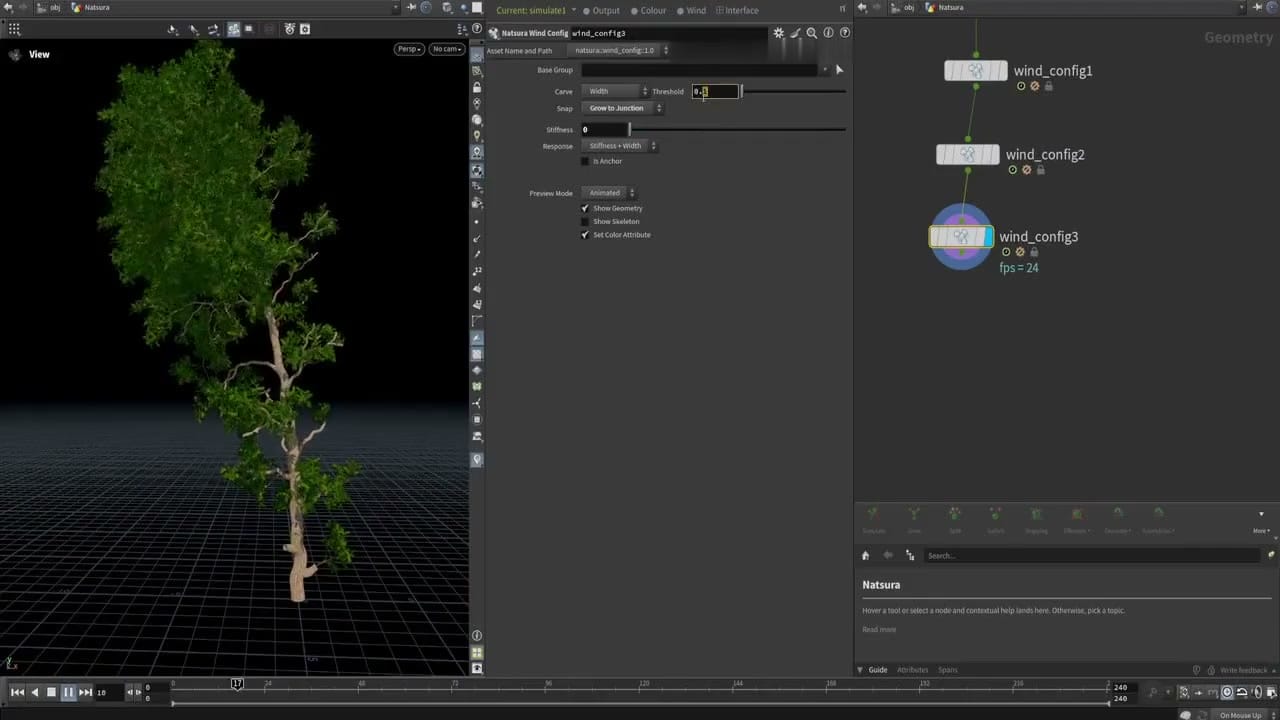Toggle bypass flag on wind_config1 node
The height and width of the screenshot is (720, 1280).
pos(1035,86)
